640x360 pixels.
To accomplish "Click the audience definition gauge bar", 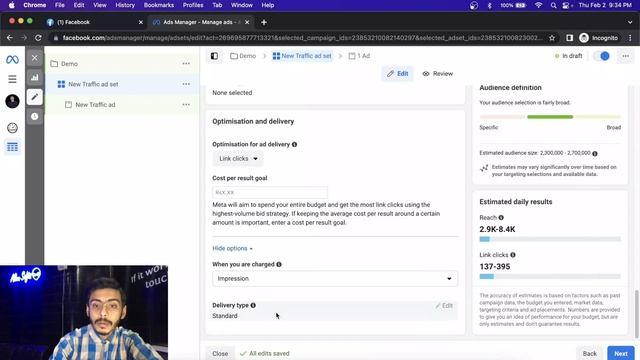I will click(550, 117).
